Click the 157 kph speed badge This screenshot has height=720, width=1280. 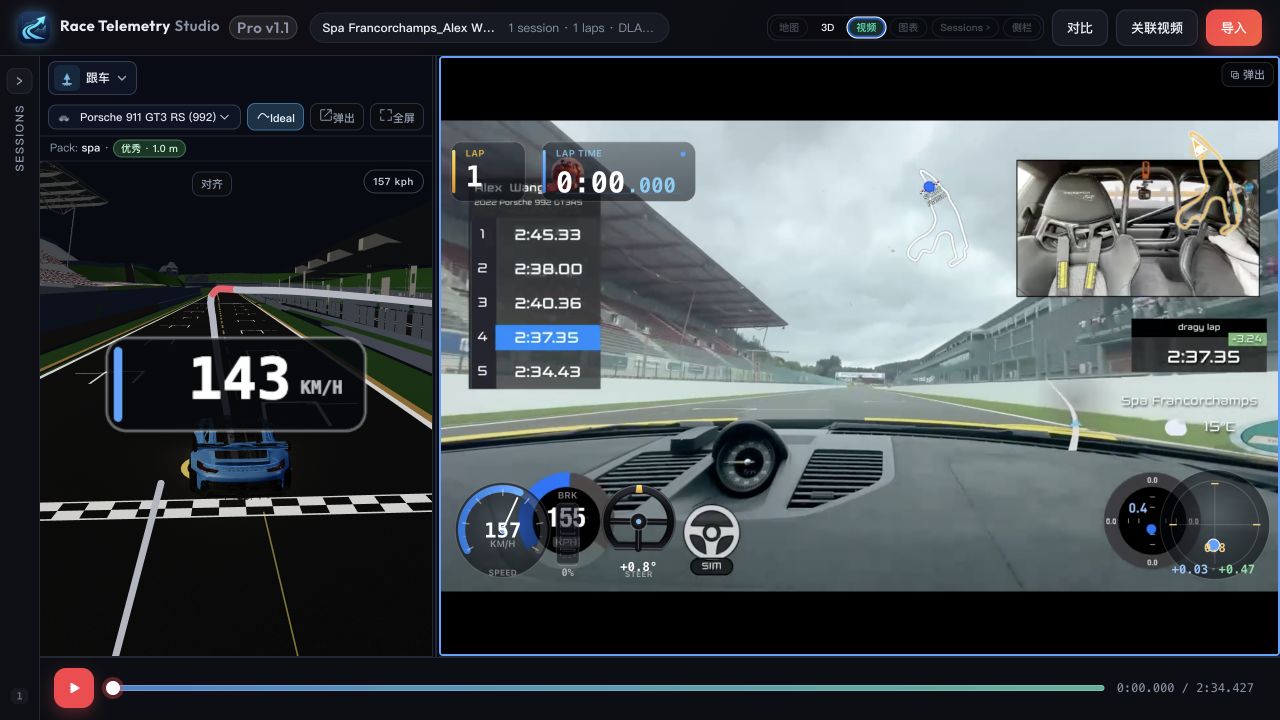[x=393, y=181]
